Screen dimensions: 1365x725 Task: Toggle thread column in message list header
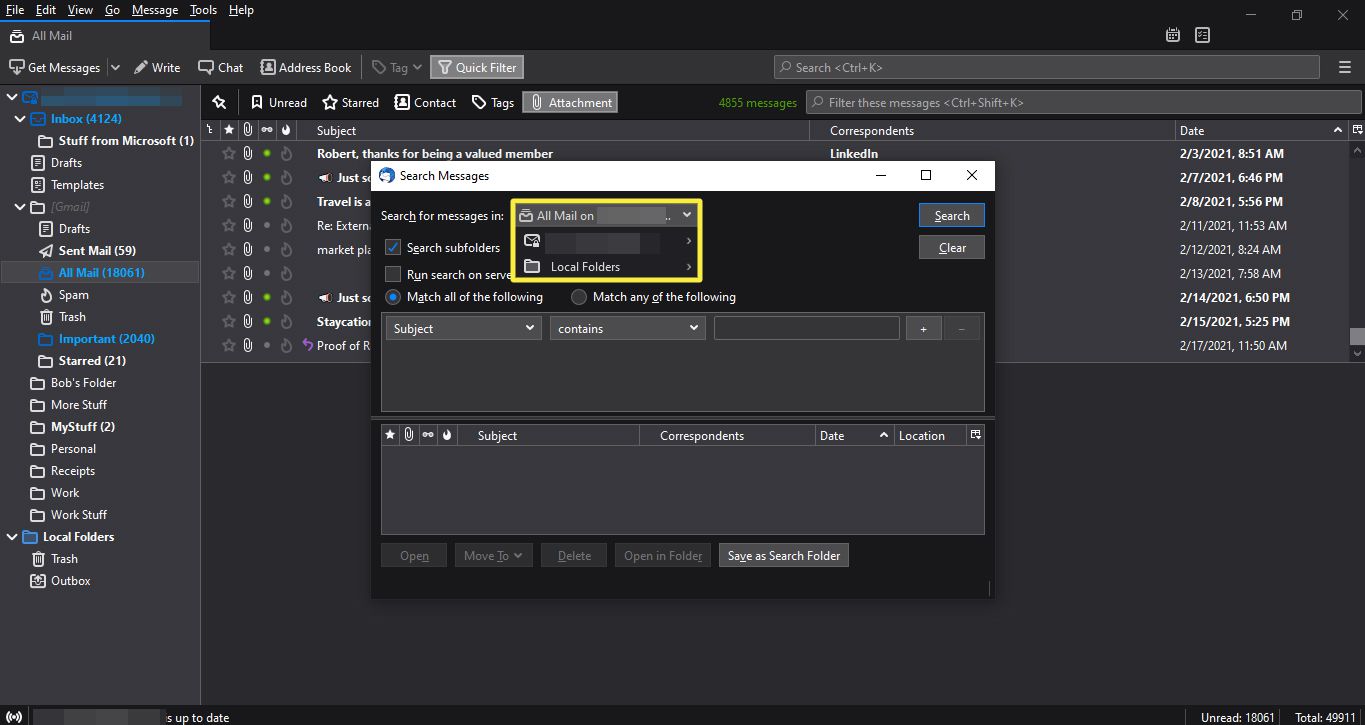210,130
